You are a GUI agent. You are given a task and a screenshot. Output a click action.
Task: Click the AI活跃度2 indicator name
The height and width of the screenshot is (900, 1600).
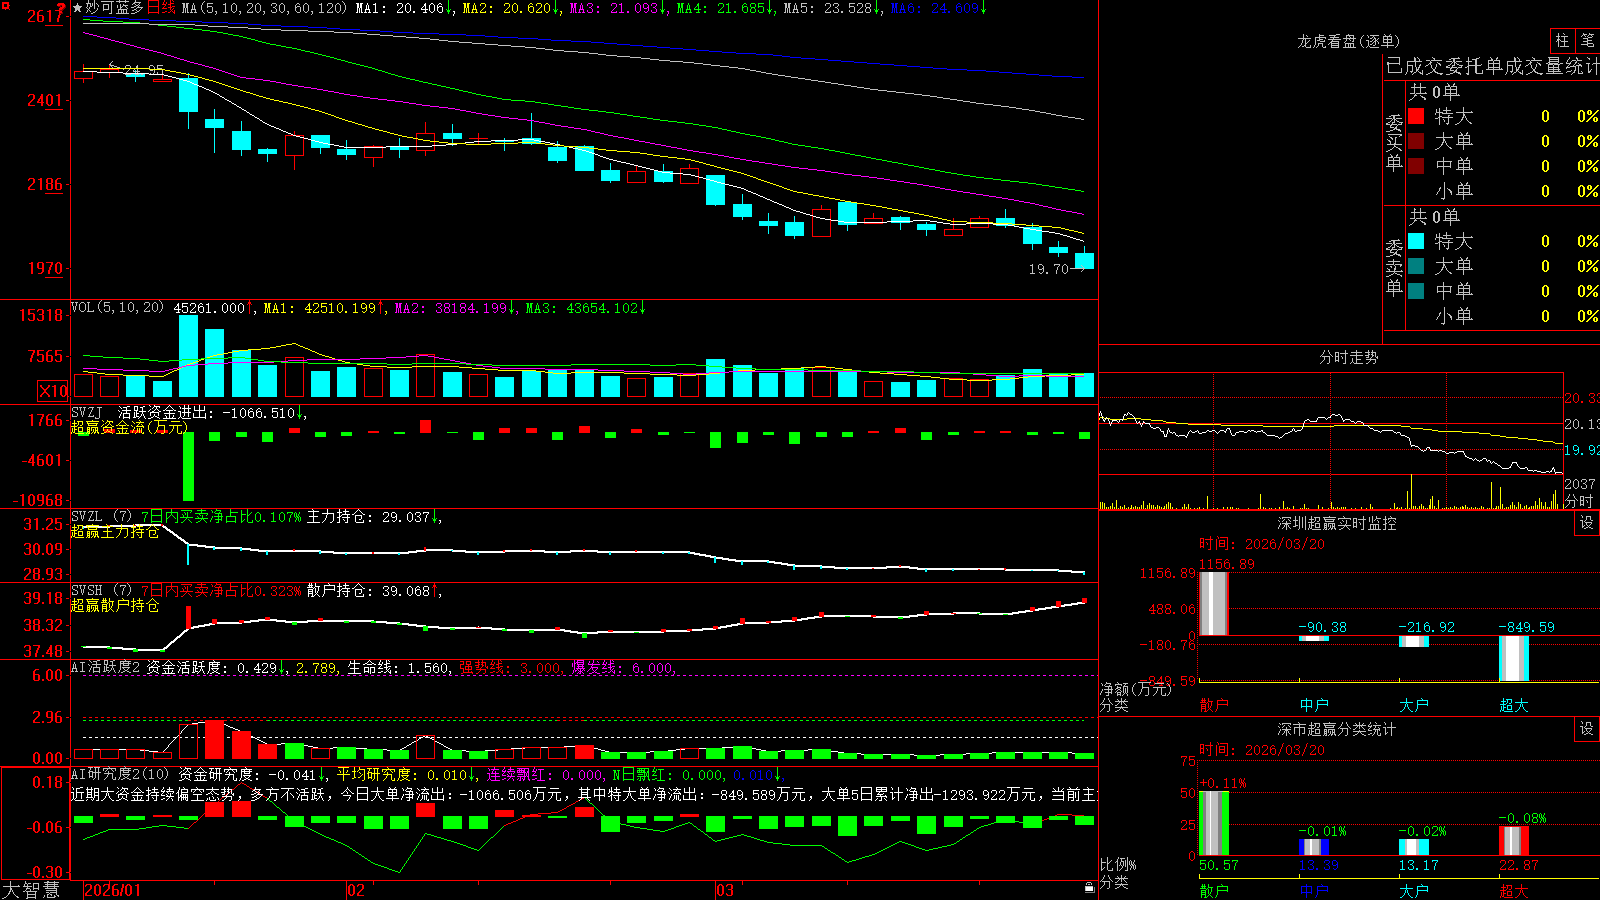click(x=106, y=667)
